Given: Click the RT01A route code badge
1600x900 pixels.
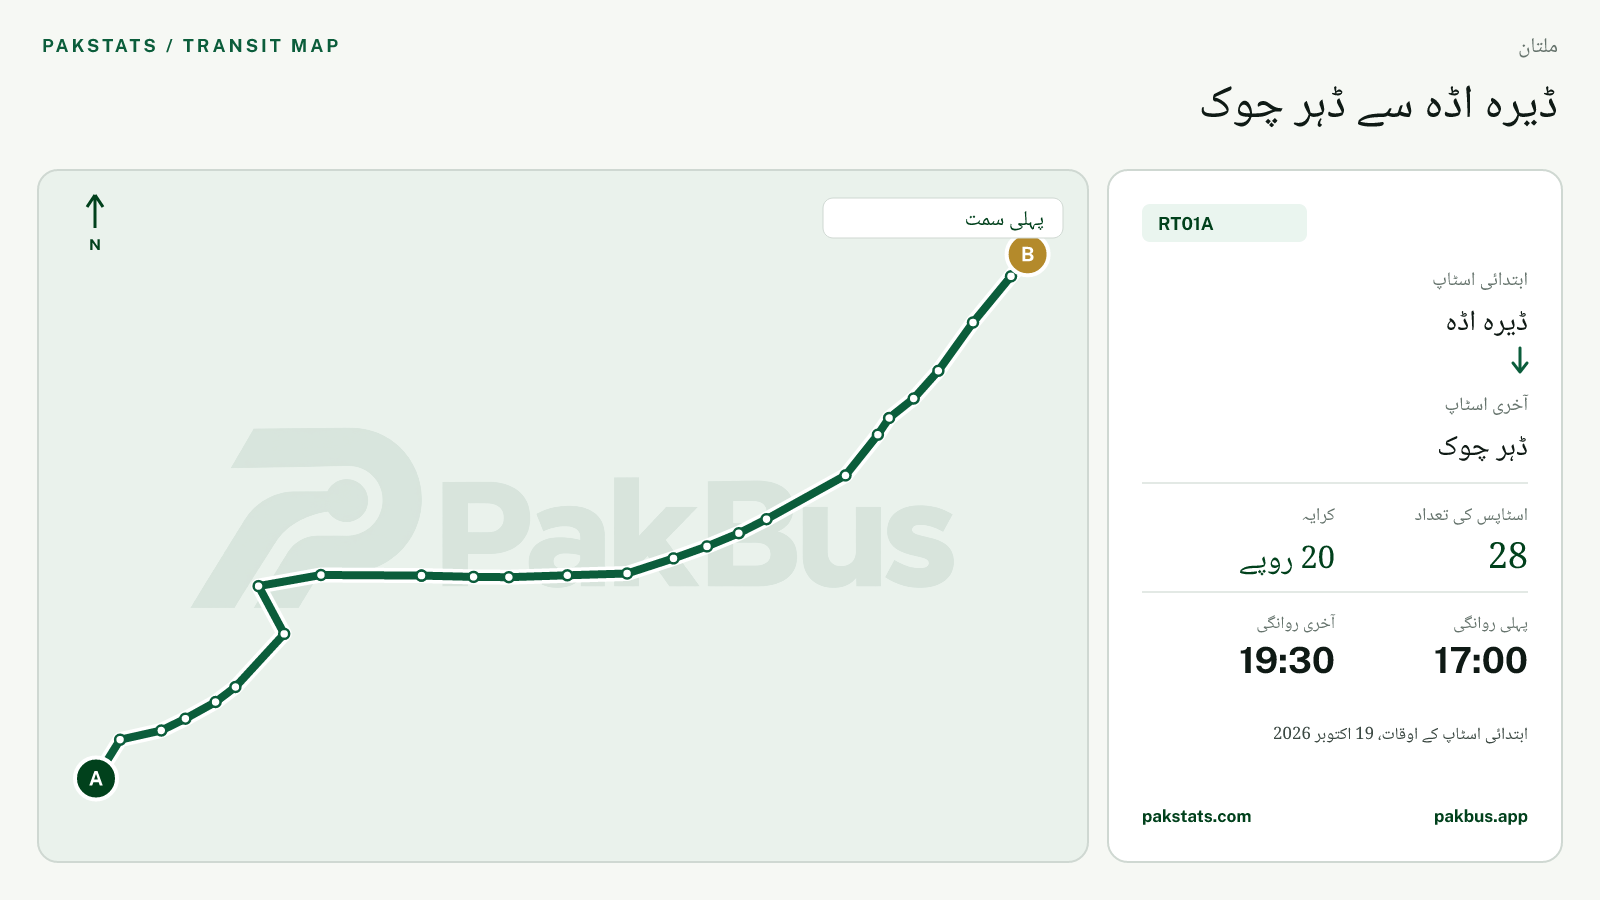Looking at the screenshot, I should [1224, 223].
